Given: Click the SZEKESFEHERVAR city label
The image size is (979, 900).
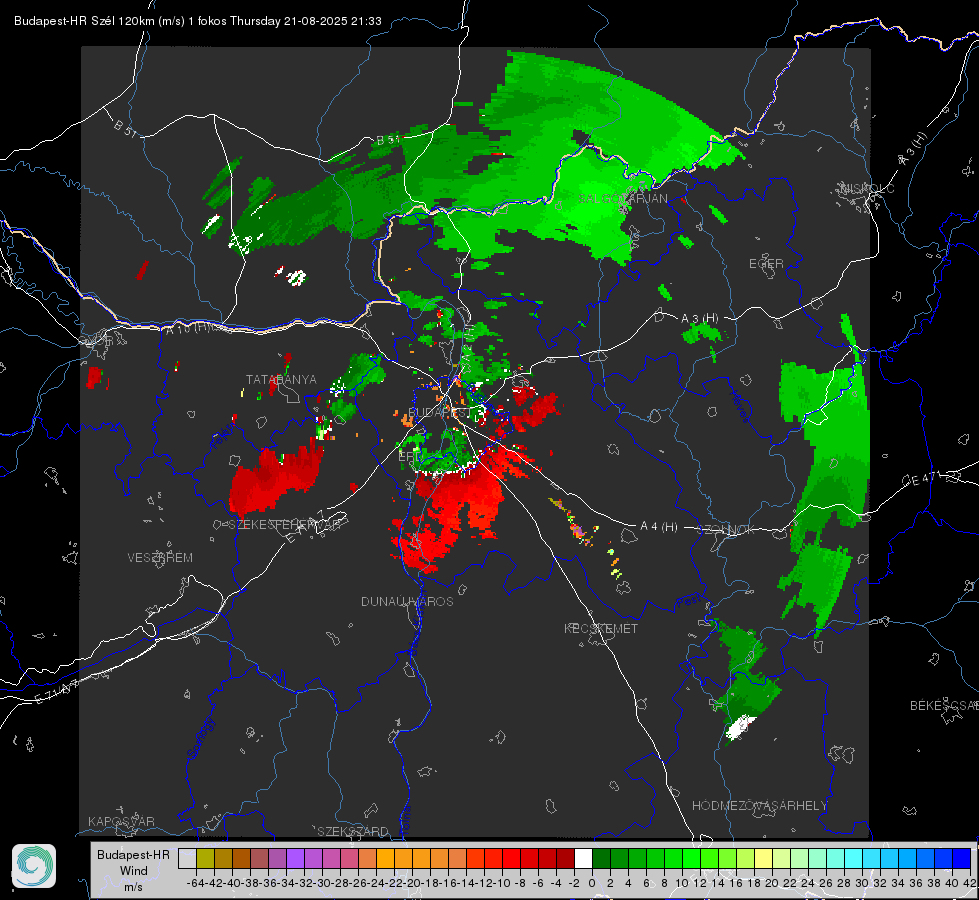Looking at the screenshot, I should (x=285, y=525).
